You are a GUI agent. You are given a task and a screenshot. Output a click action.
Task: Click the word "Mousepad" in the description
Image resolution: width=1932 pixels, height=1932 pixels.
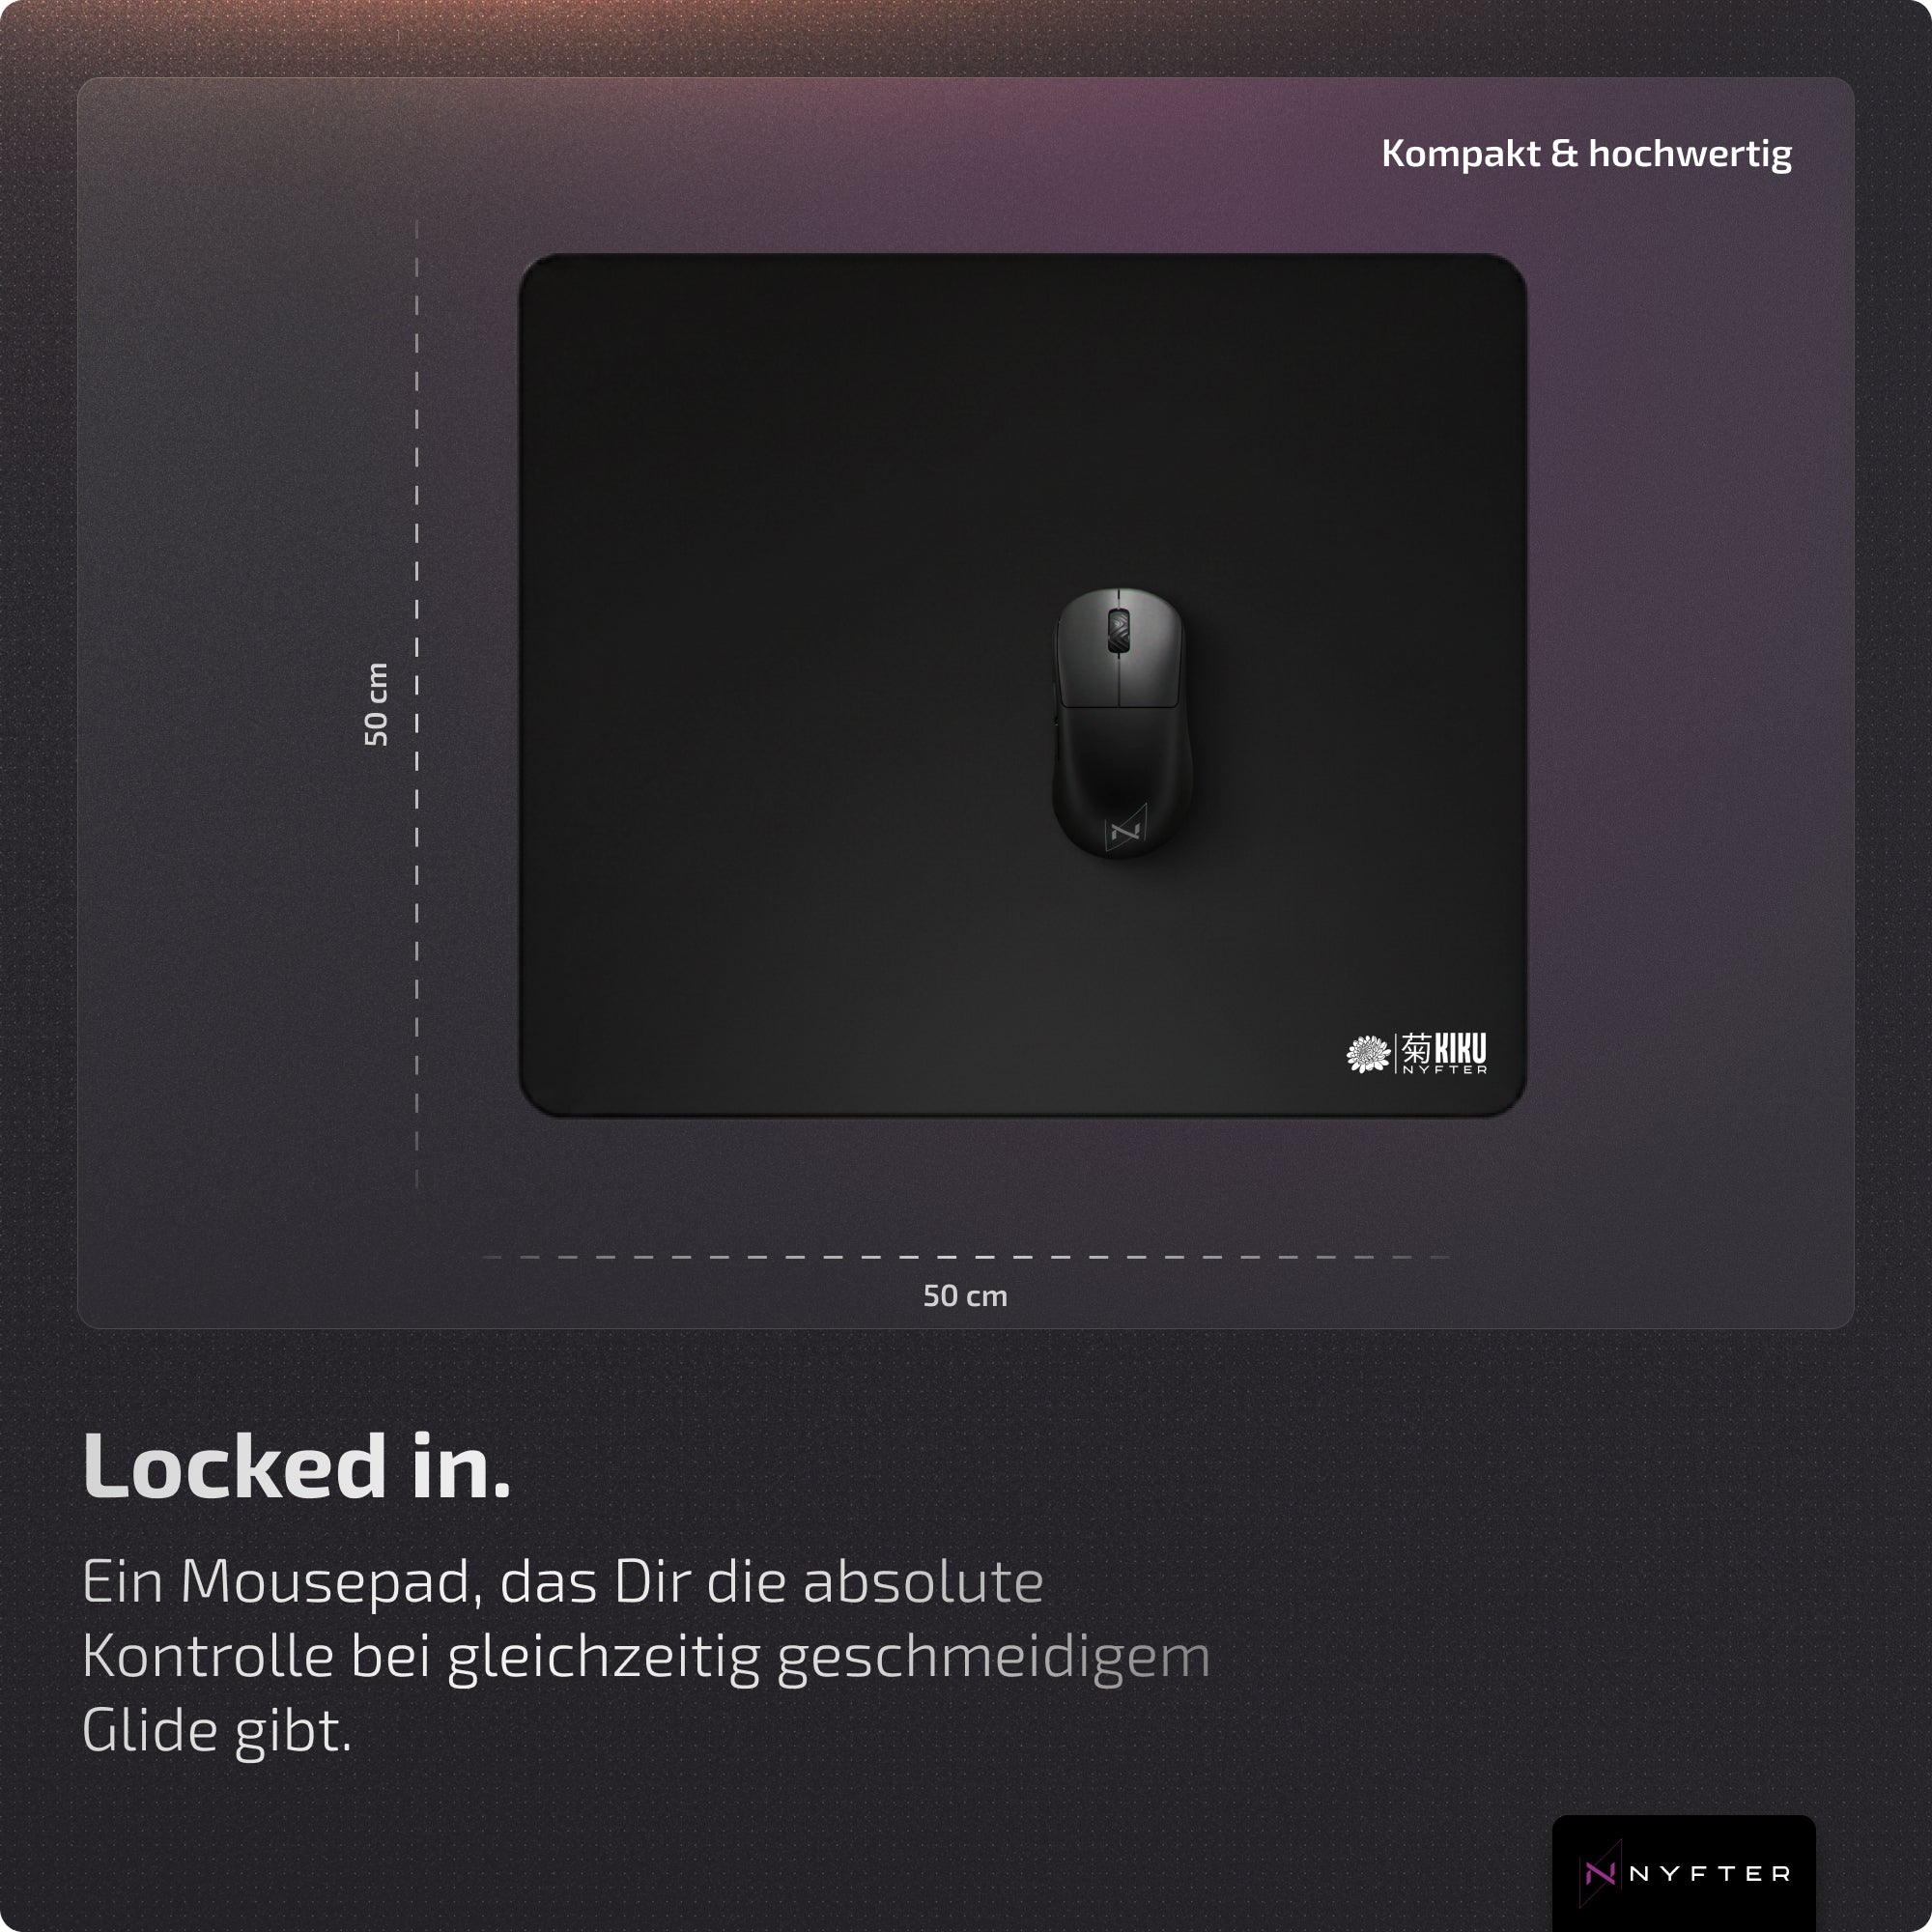click(x=324, y=1583)
